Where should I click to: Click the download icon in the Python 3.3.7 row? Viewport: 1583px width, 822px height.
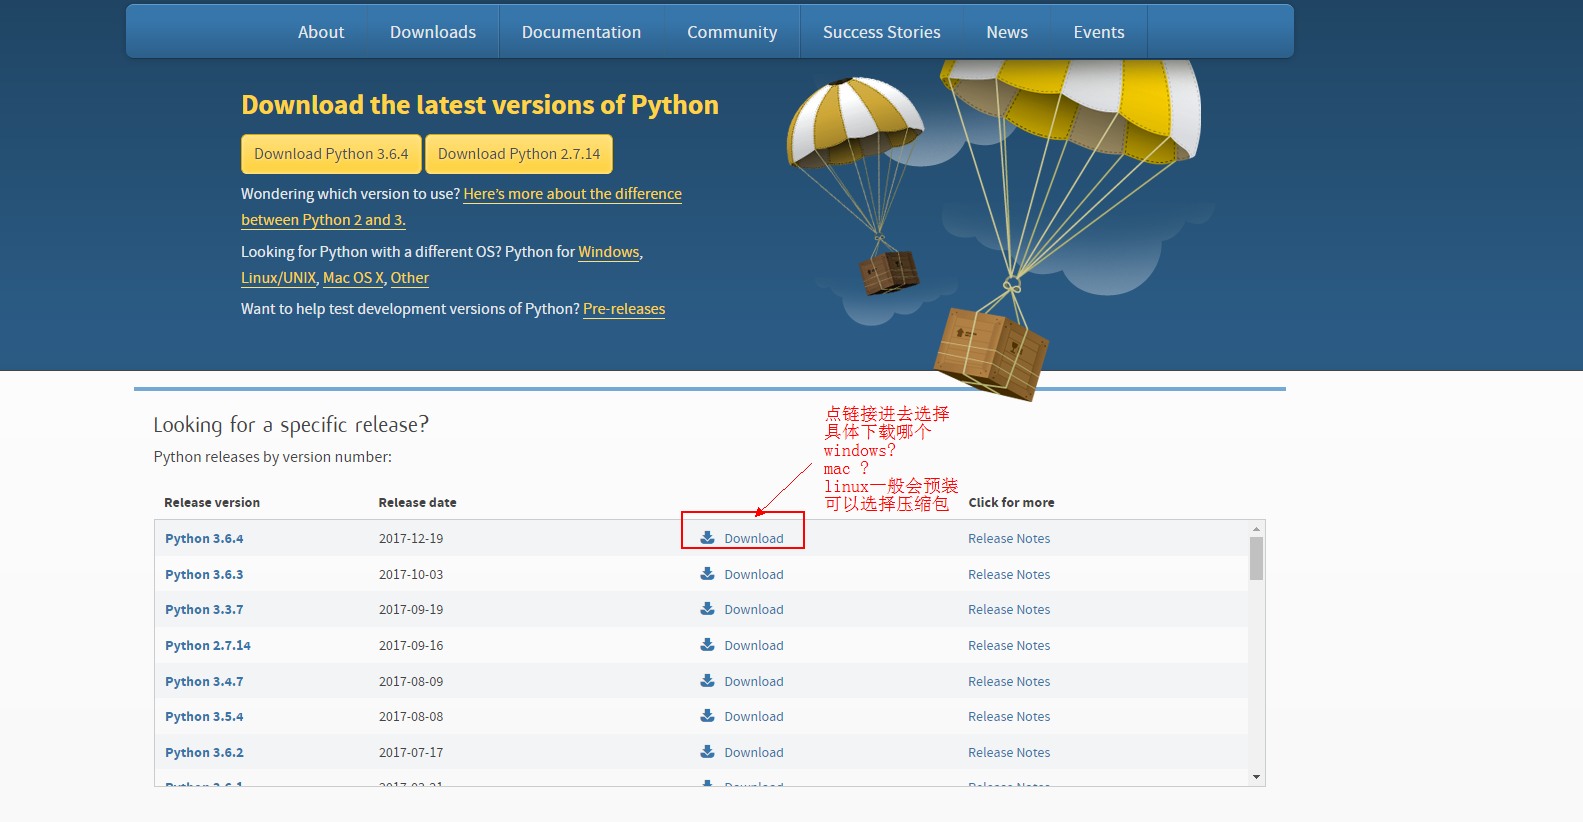click(x=707, y=608)
